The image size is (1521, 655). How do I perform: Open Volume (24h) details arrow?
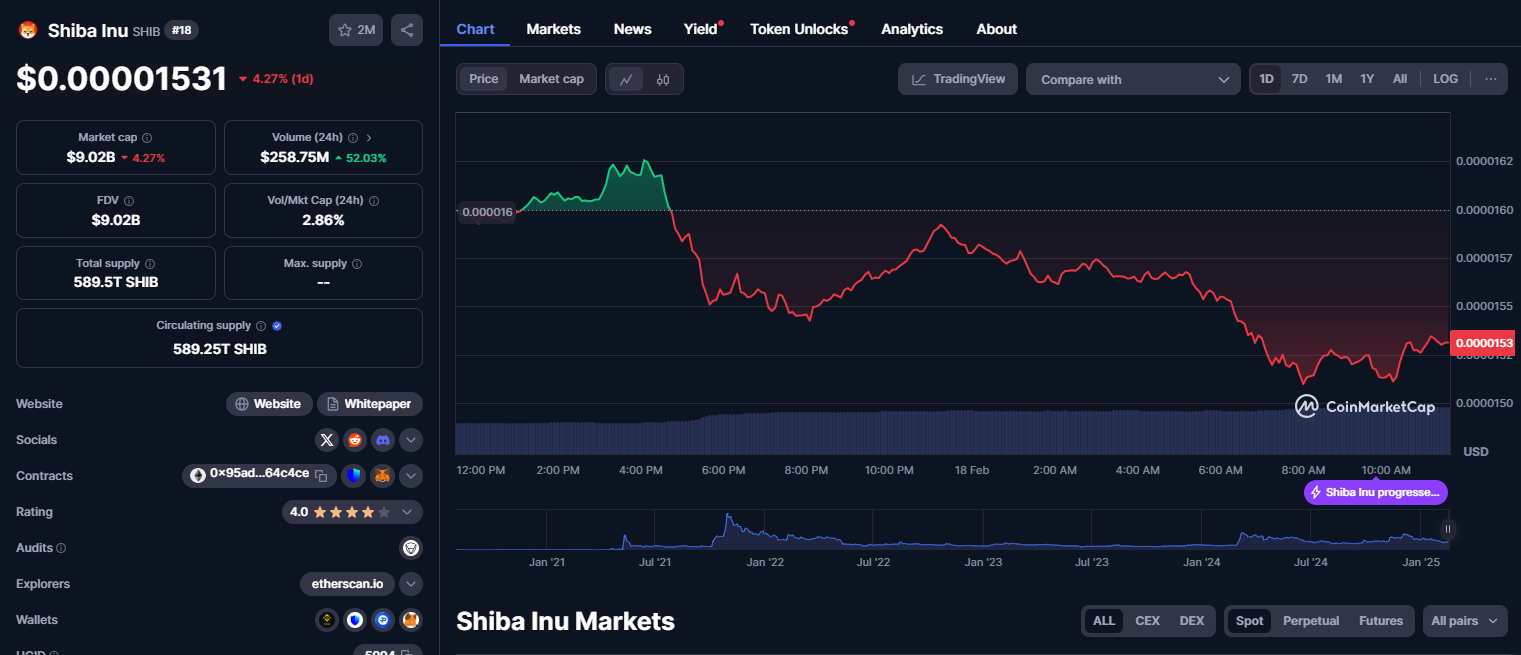(369, 137)
